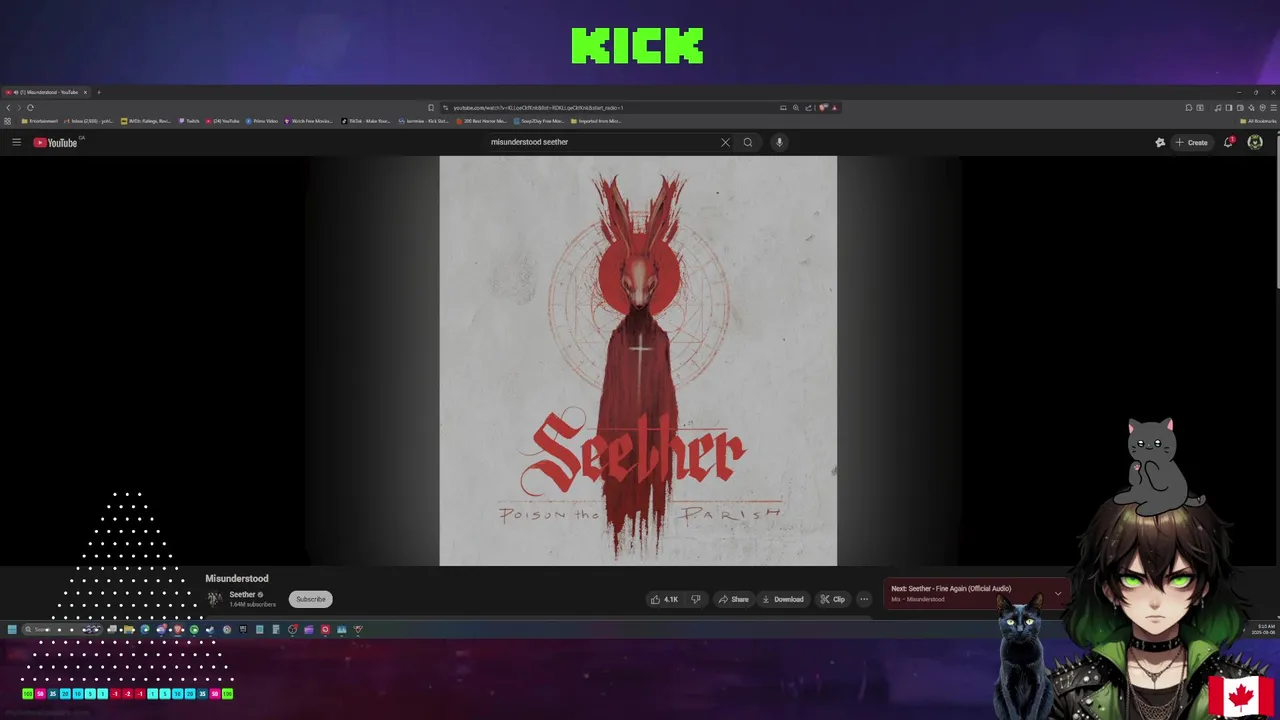Screen dimensions: 1280x720
Task: Create a Clip of this video
Action: point(832,599)
